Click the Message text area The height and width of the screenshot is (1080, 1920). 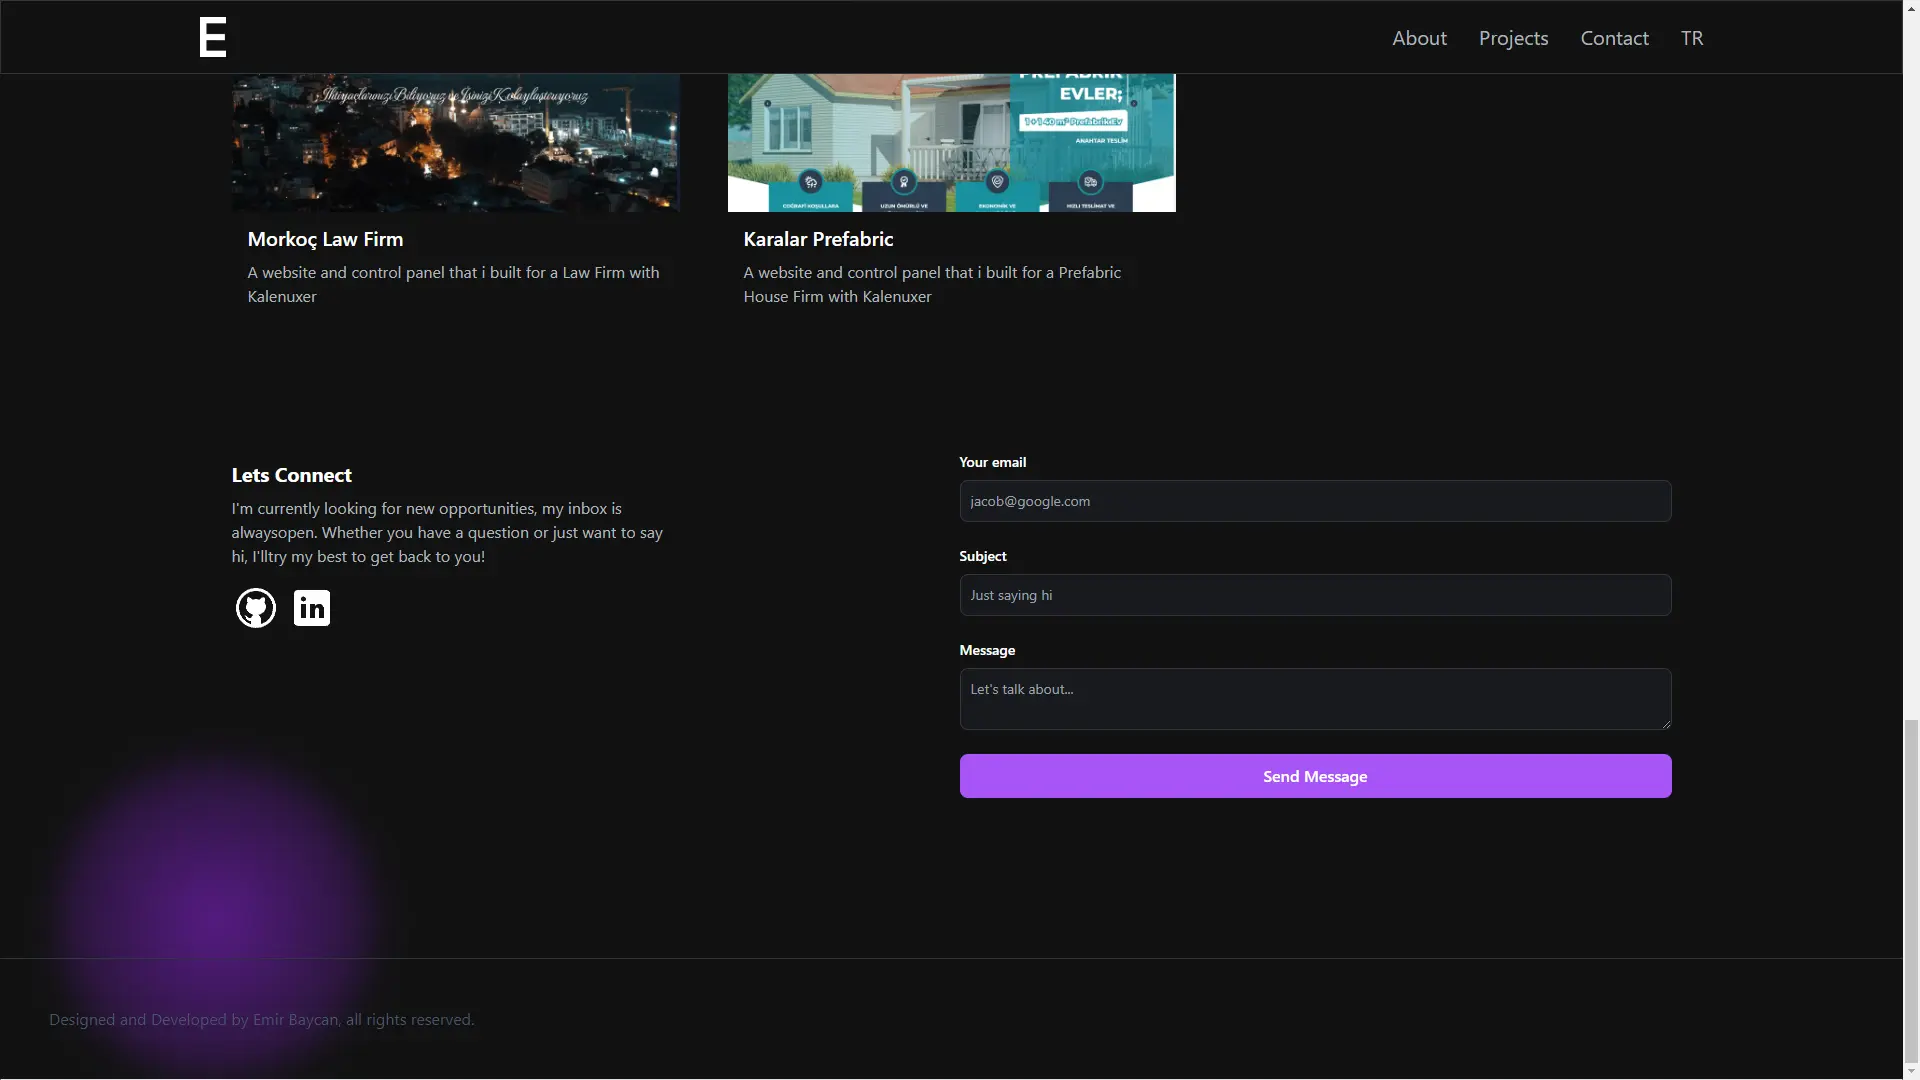coord(1314,699)
